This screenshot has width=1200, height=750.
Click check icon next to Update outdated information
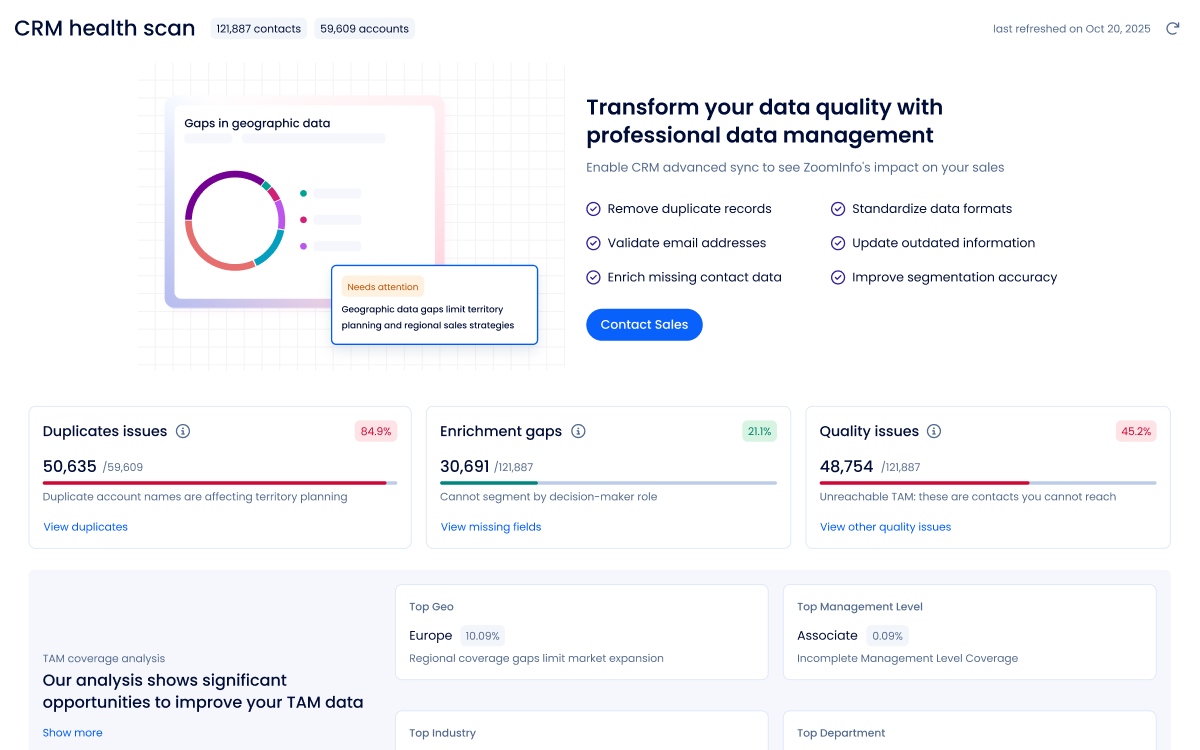838,243
